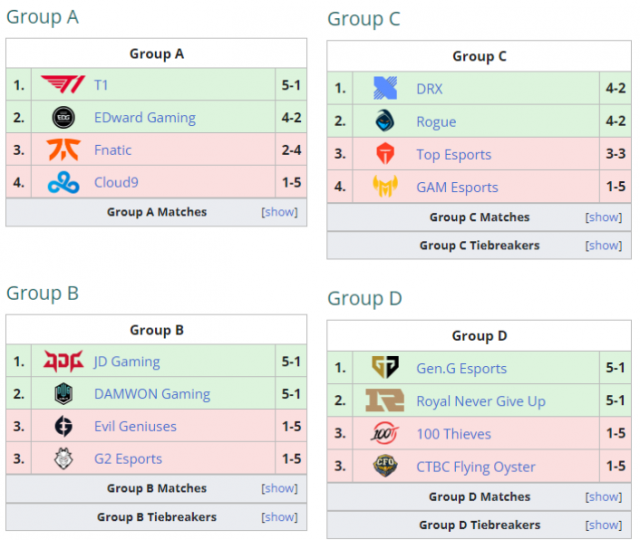Screen dimensions: 640x540
Task: Show the Group C Matches section
Action: [x=603, y=217]
